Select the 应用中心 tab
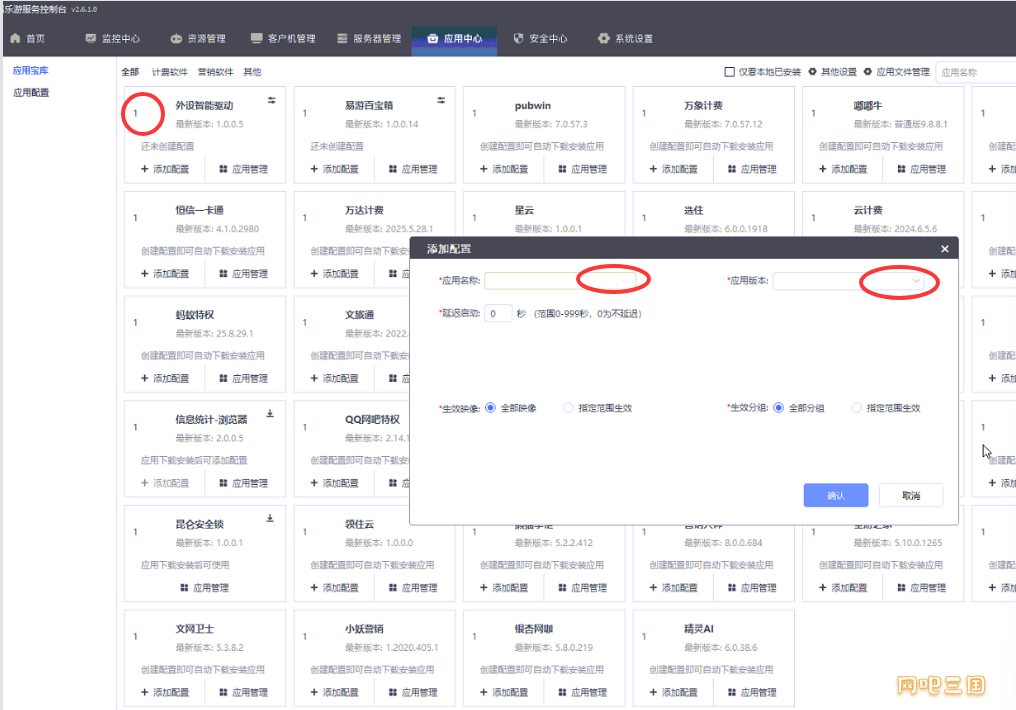1016x710 pixels. pyautogui.click(x=454, y=39)
